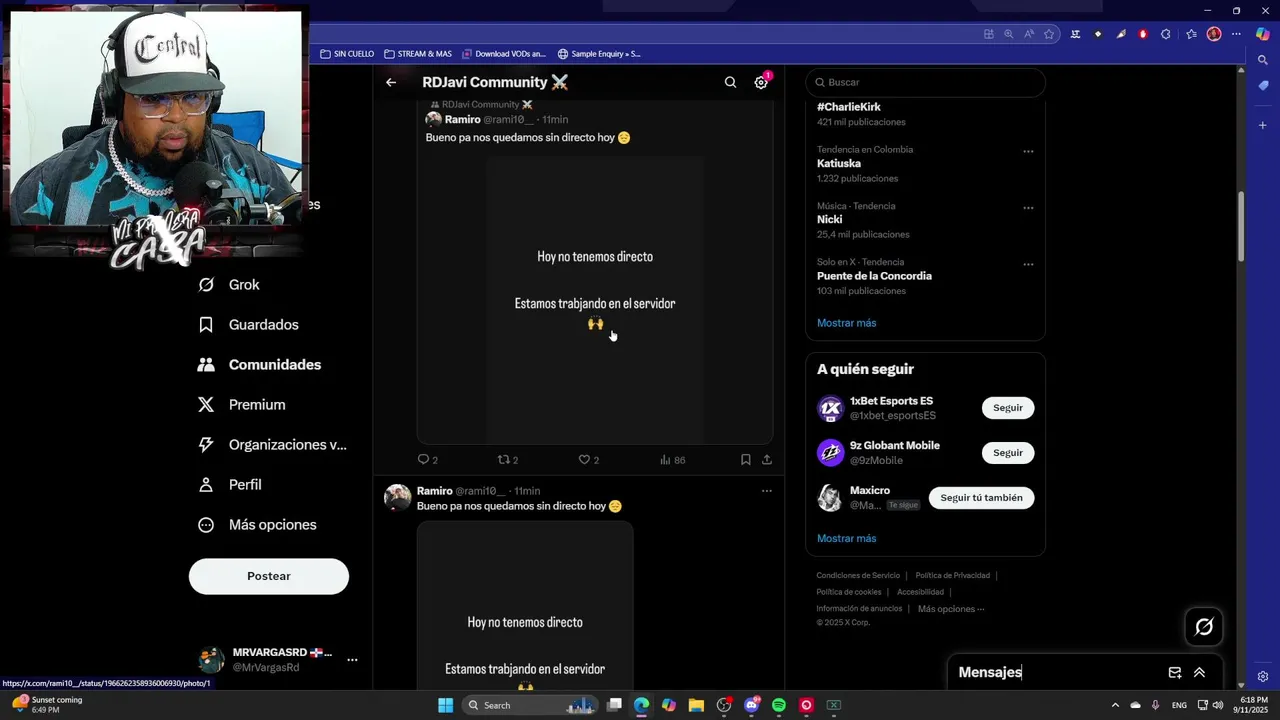
Task: Open the Windows Start button
Action: point(445,705)
